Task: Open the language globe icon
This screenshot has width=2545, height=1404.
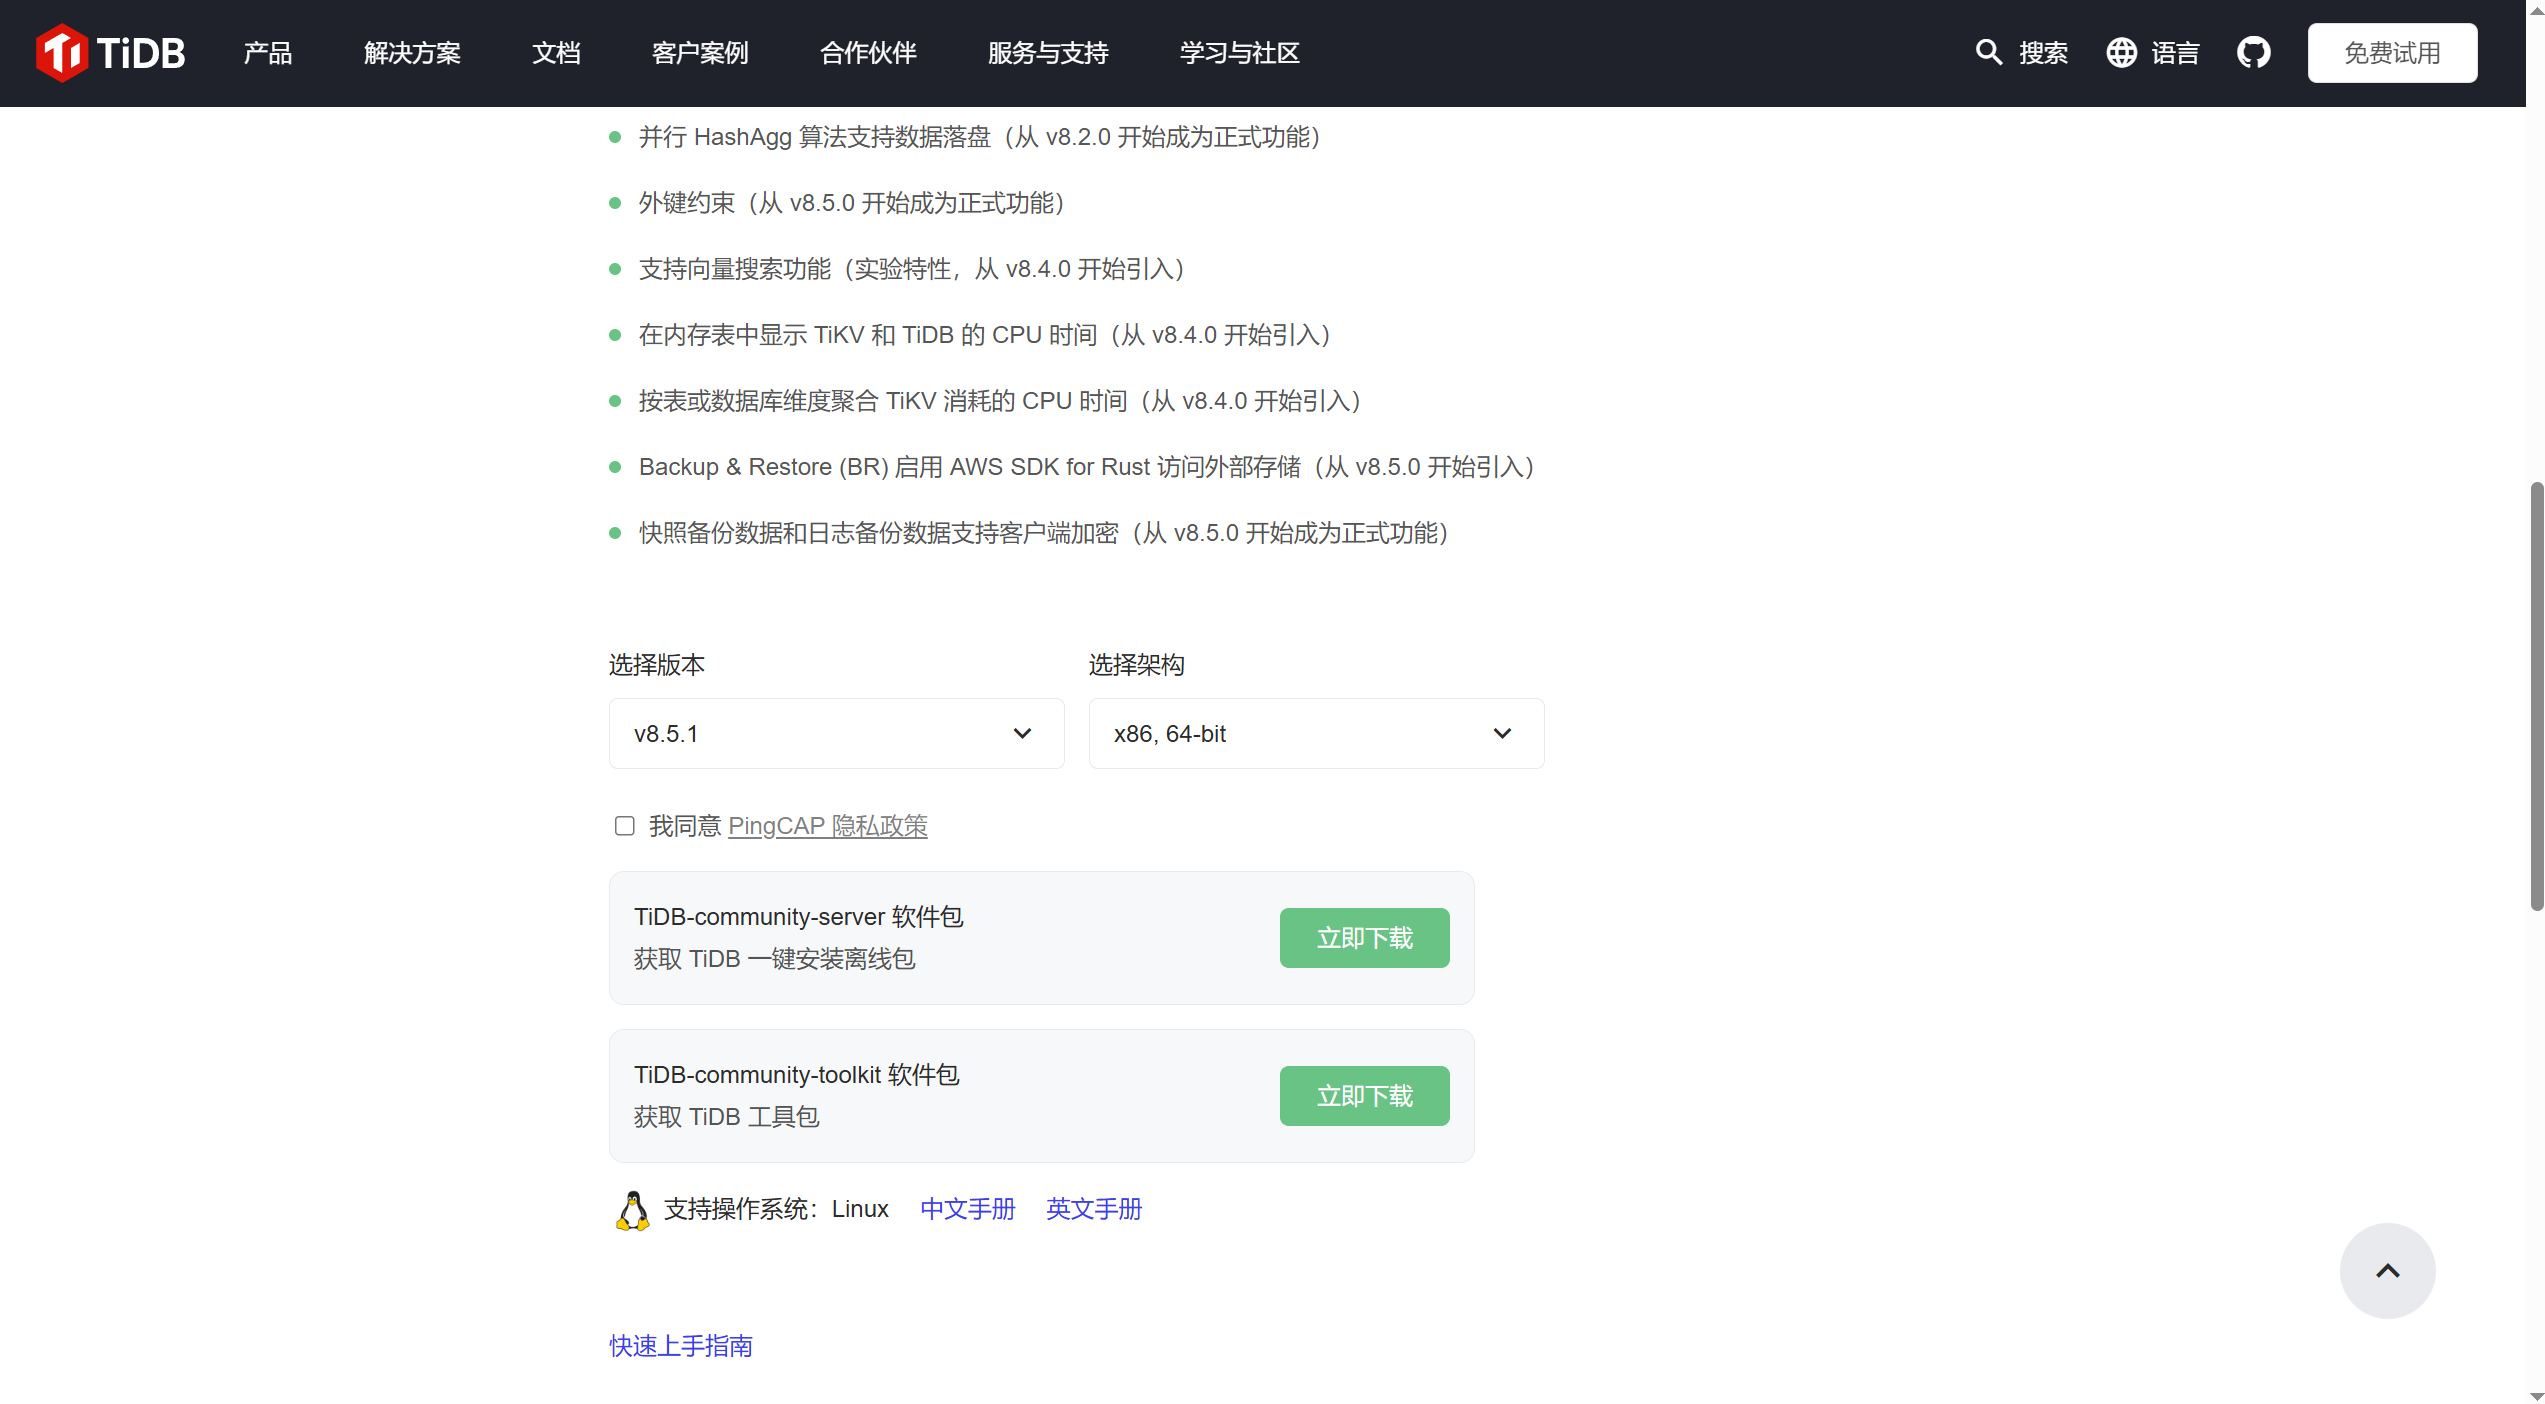Action: pyautogui.click(x=2121, y=52)
